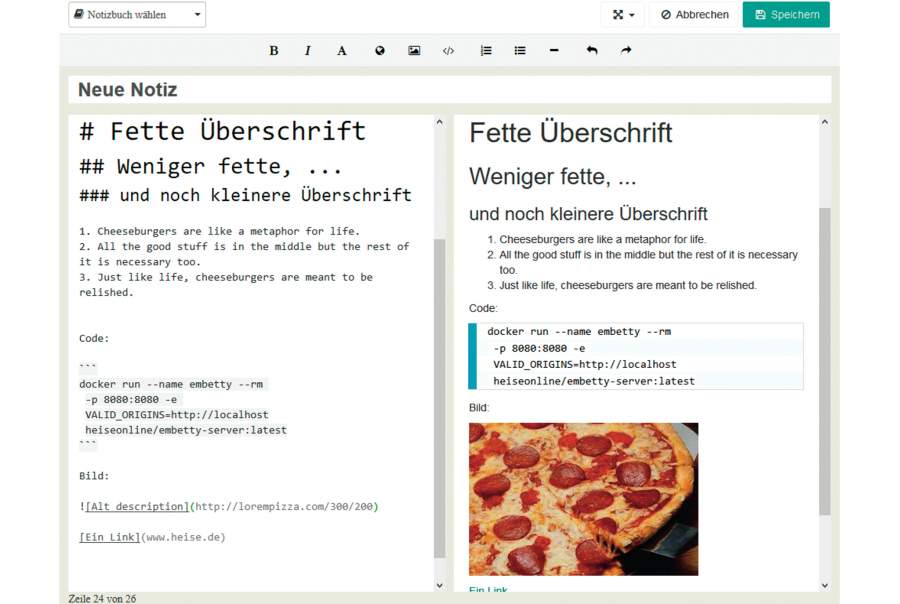Apply italic formatting with the I icon
Screen dimensions: 900x604
pyautogui.click(x=308, y=51)
